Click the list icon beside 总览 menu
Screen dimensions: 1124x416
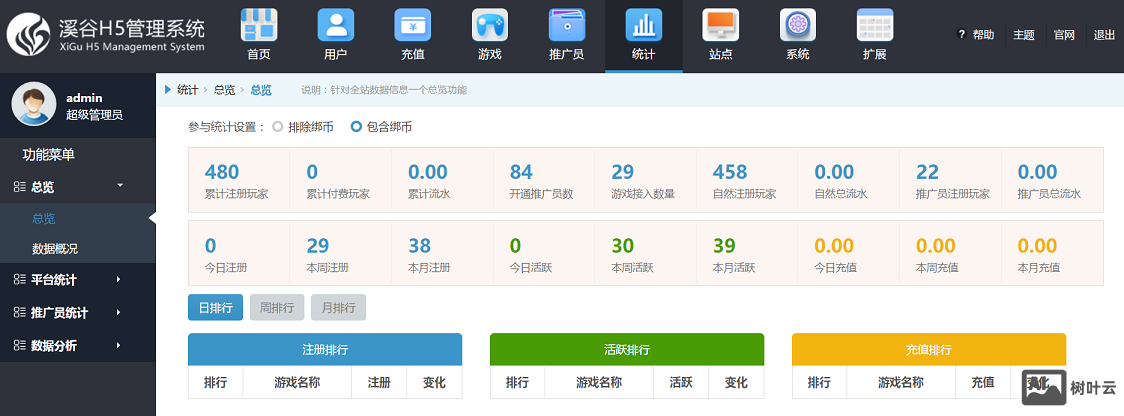[19, 186]
